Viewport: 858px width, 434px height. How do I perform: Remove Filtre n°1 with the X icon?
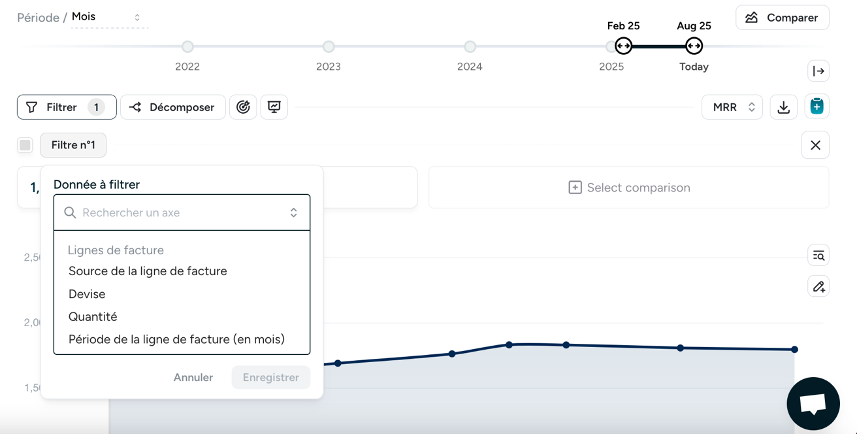pos(815,146)
